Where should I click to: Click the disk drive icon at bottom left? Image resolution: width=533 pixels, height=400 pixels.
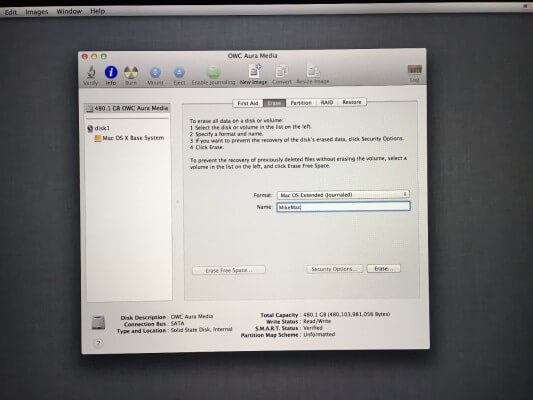(x=99, y=323)
